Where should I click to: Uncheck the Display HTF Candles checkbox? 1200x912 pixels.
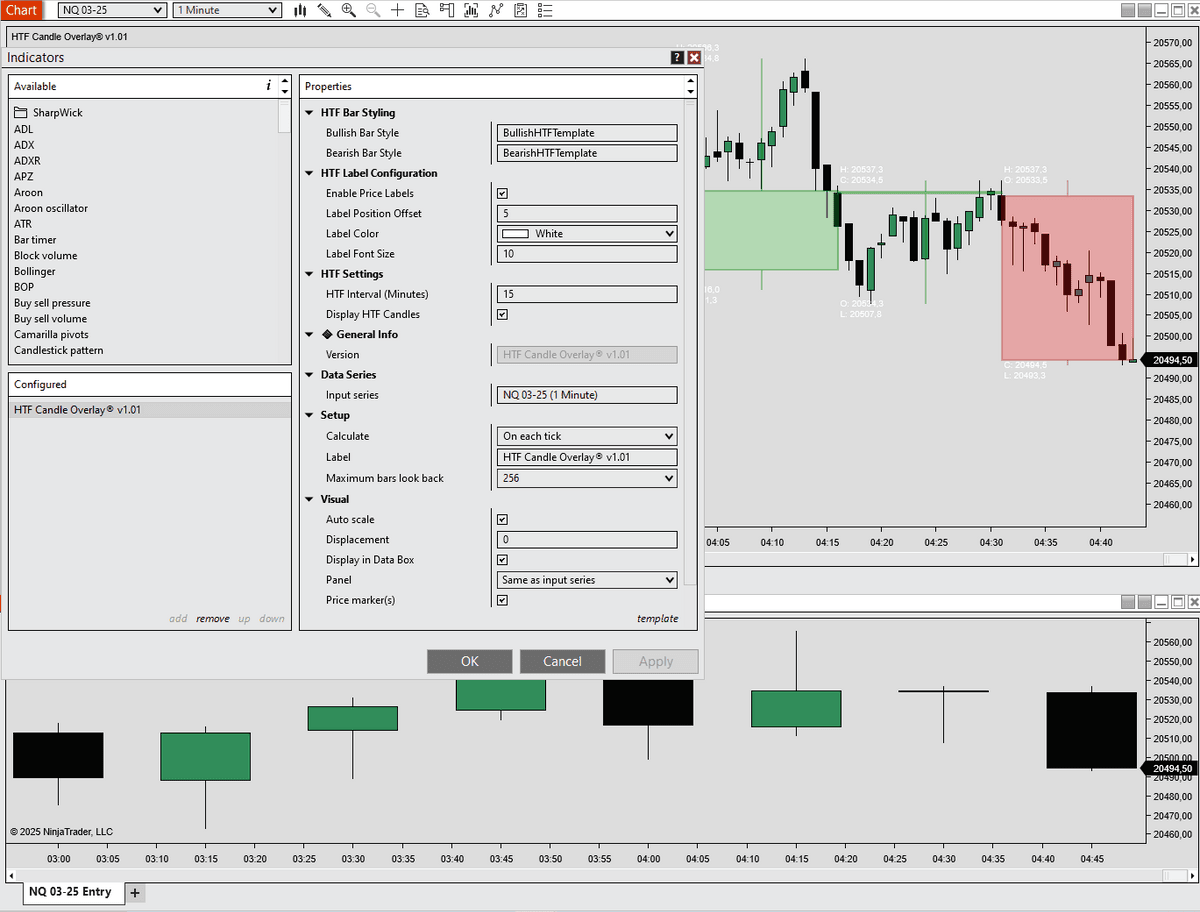pos(502,315)
